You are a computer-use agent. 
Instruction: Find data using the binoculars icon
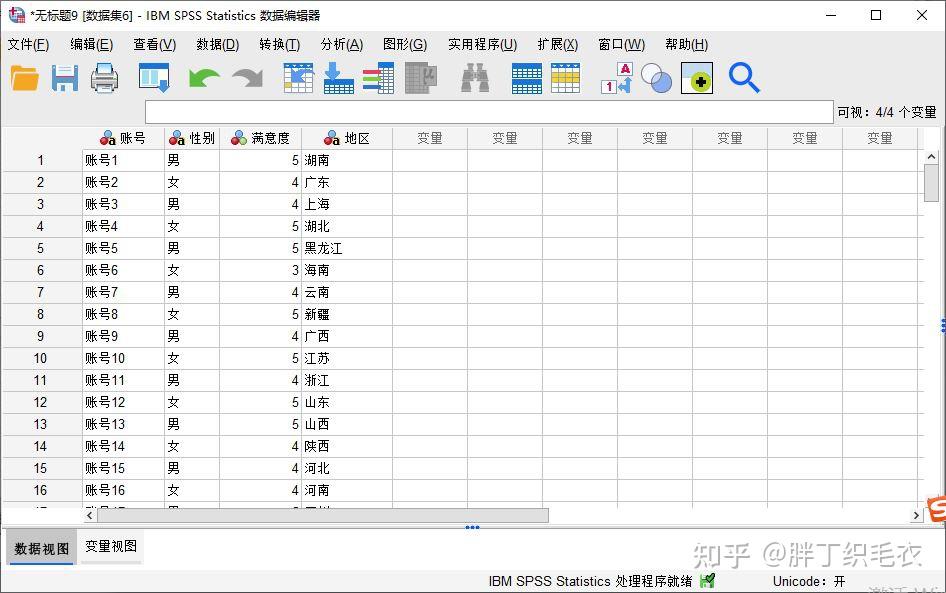click(x=474, y=78)
